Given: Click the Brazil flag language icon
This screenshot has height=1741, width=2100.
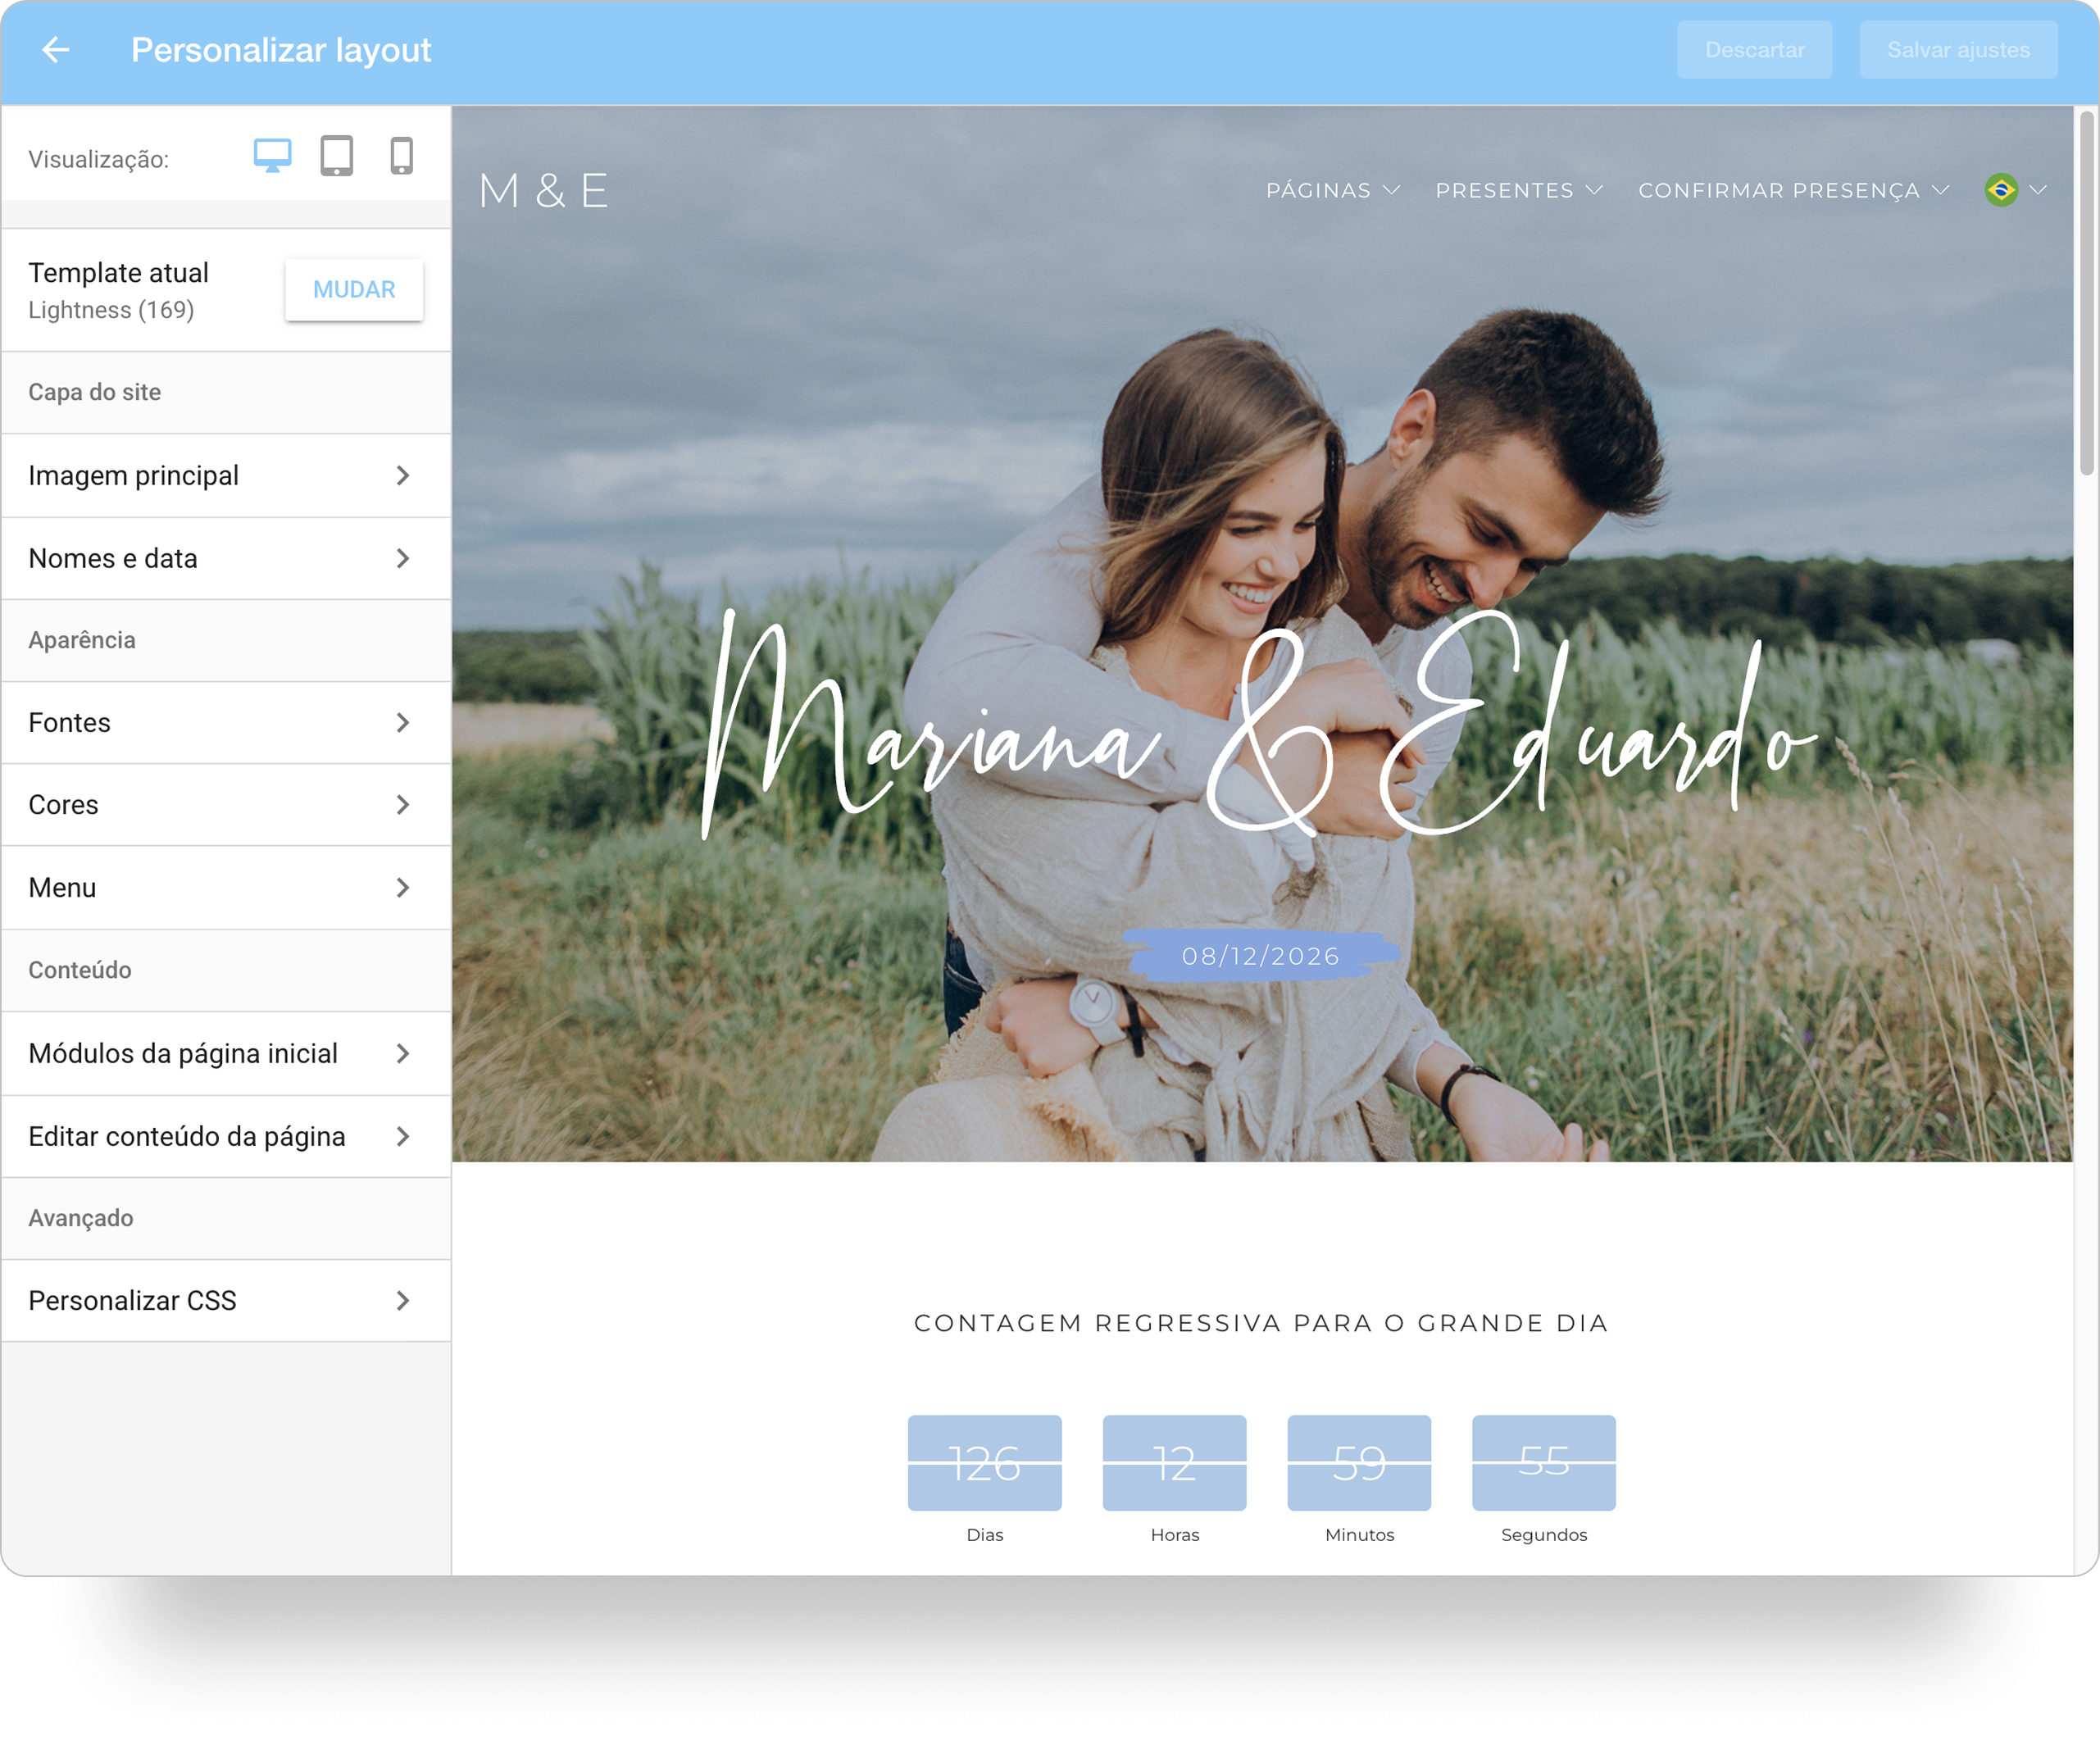Looking at the screenshot, I should point(2001,190).
